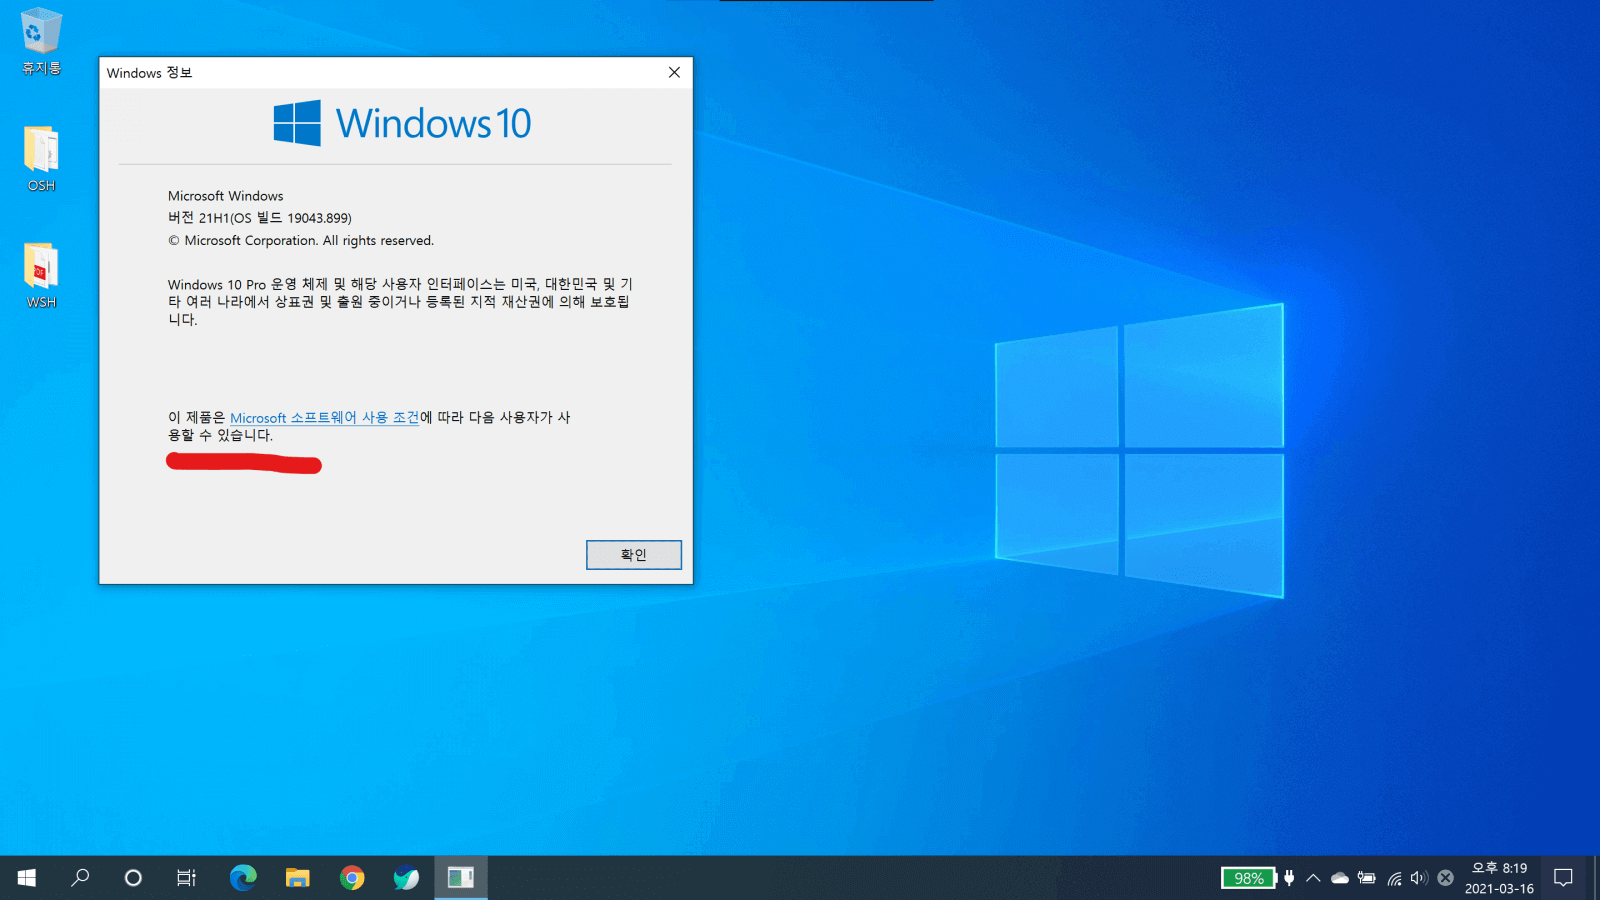Open OneDrive cloud tray icon
Image resolution: width=1600 pixels, height=900 pixels.
click(1340, 878)
